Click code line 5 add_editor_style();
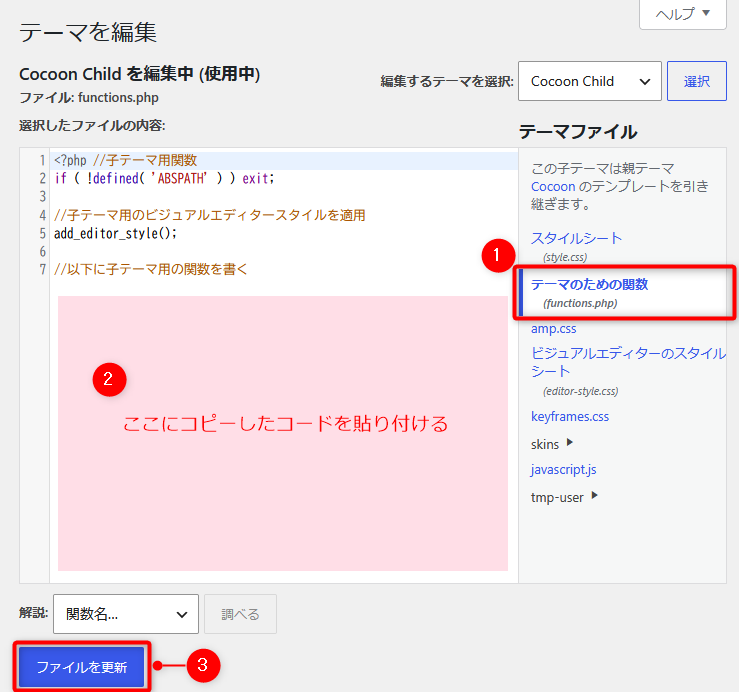 (x=115, y=233)
